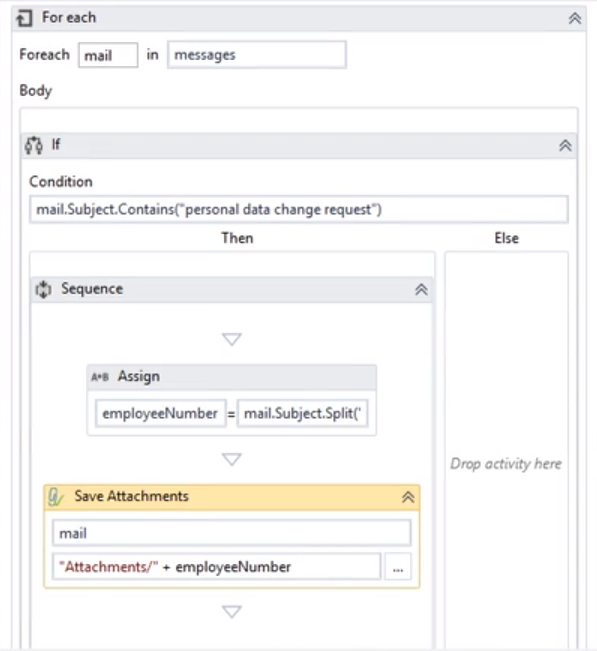This screenshot has width=597, height=651.
Task: Select the Sequence title text
Action: 92,289
